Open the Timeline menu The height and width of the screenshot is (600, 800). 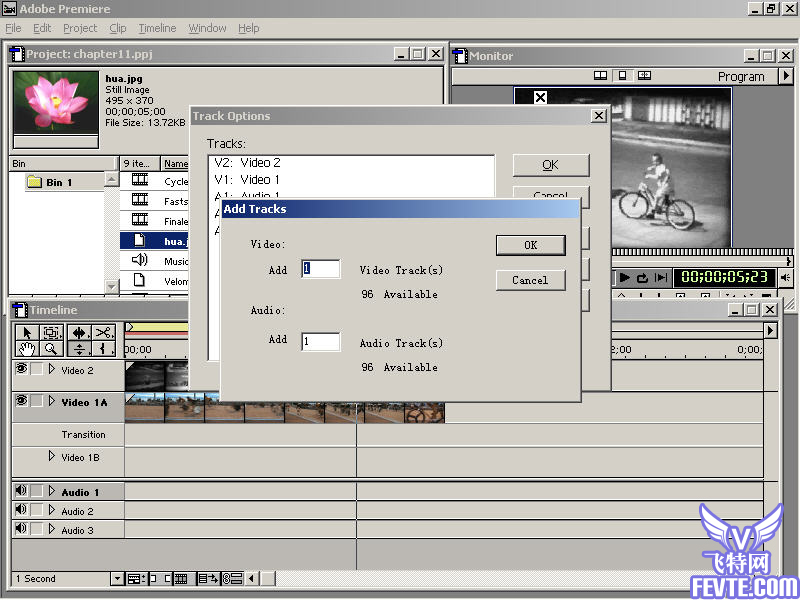pos(157,28)
